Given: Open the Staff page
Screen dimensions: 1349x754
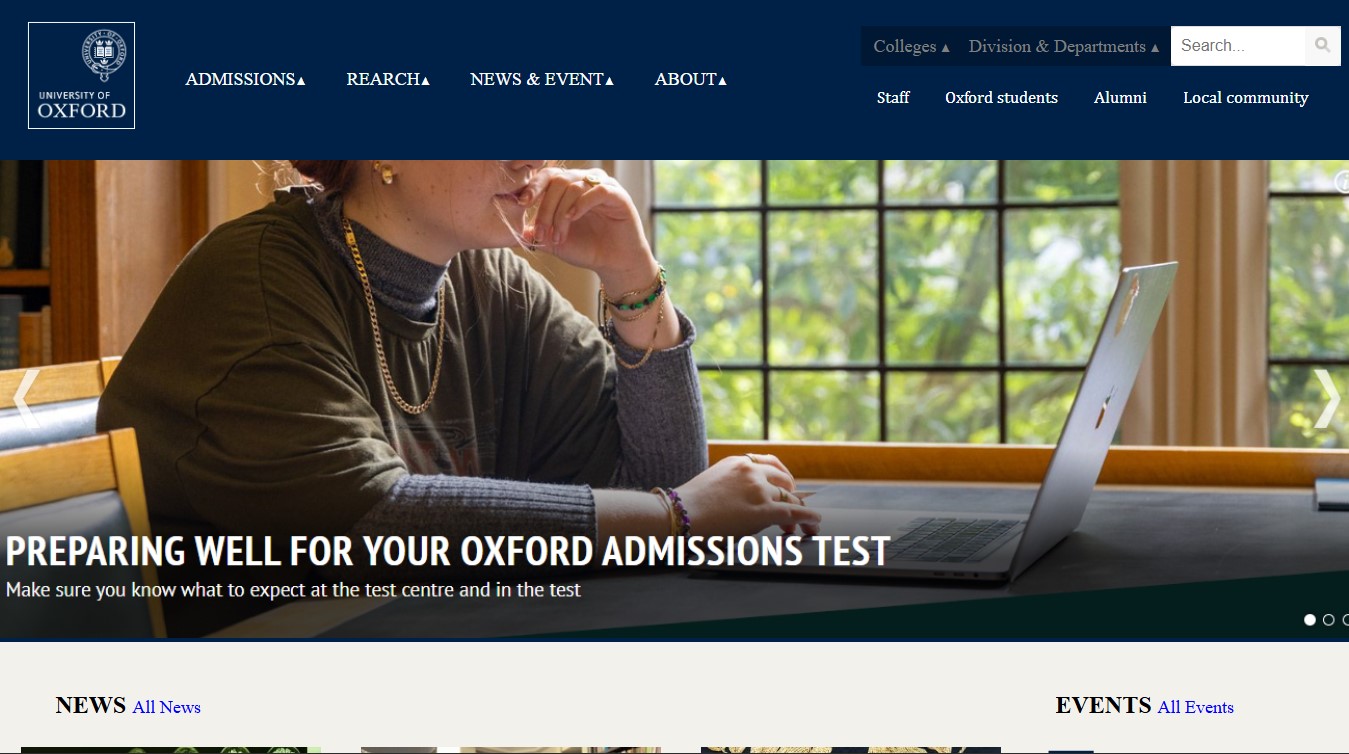Looking at the screenshot, I should [x=893, y=98].
